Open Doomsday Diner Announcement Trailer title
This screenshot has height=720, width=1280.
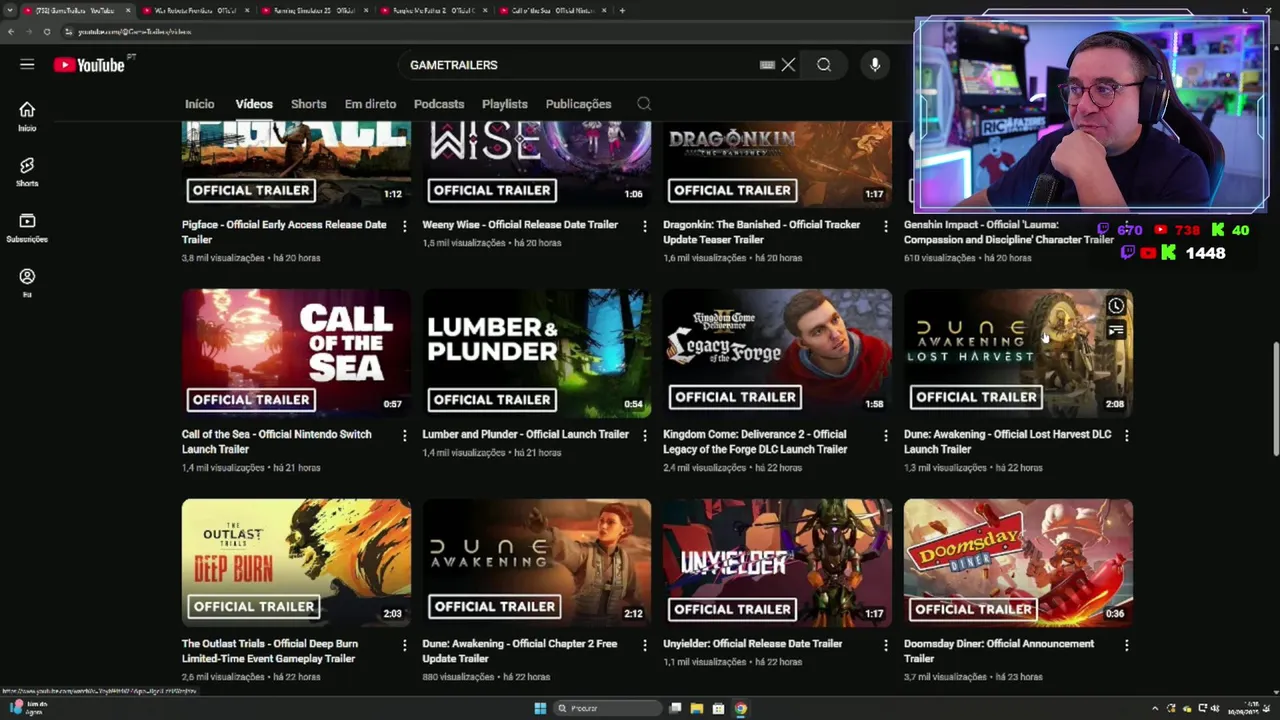pos(999,651)
